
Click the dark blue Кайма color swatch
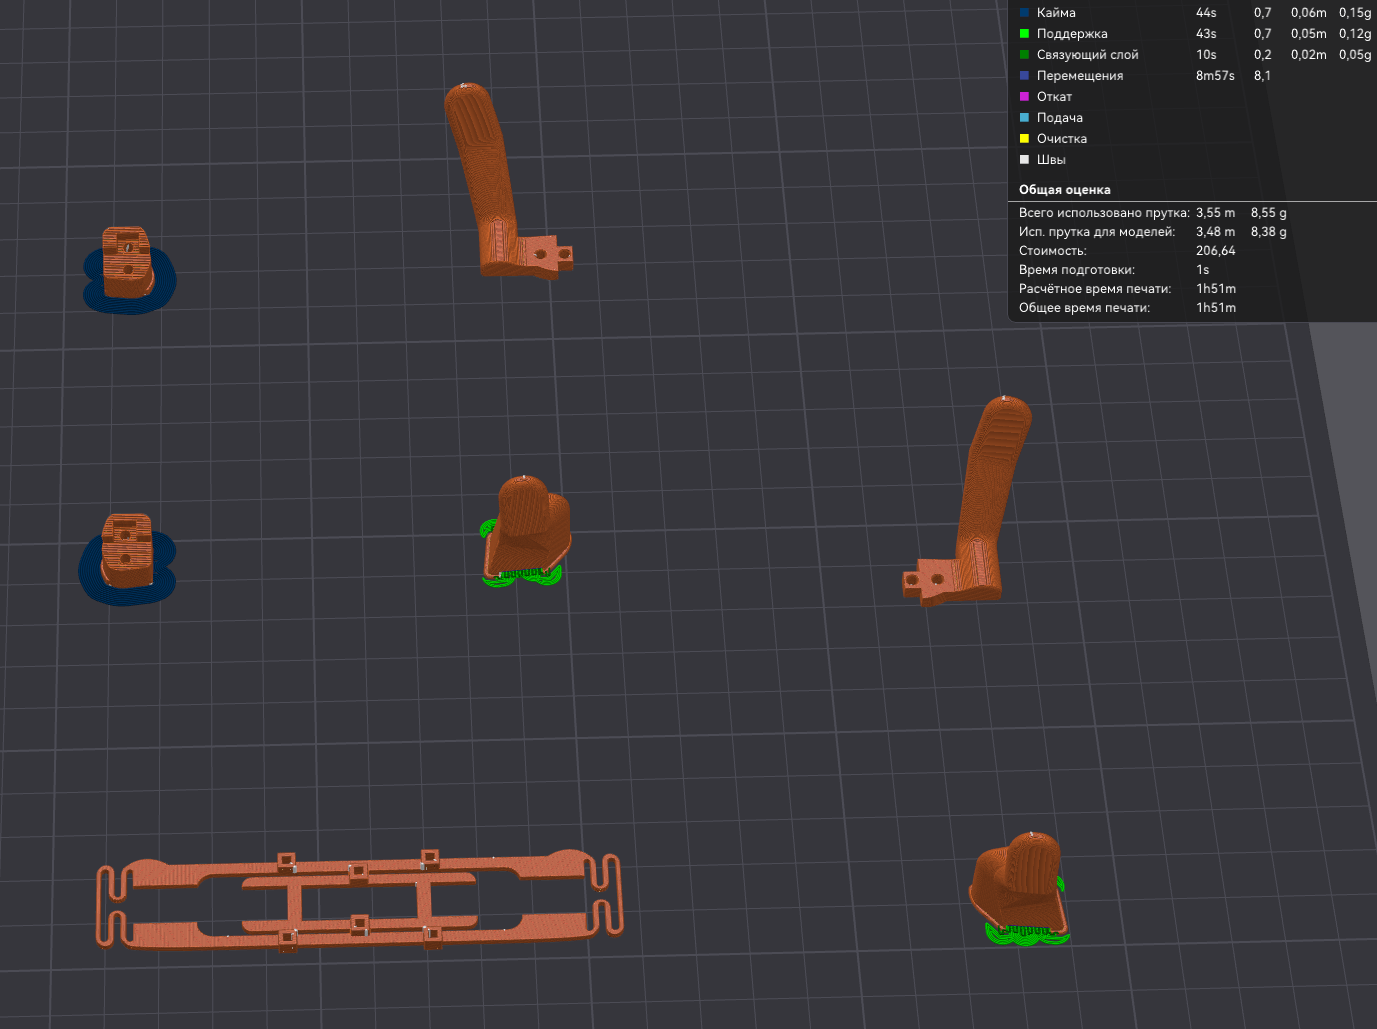pyautogui.click(x=1024, y=13)
